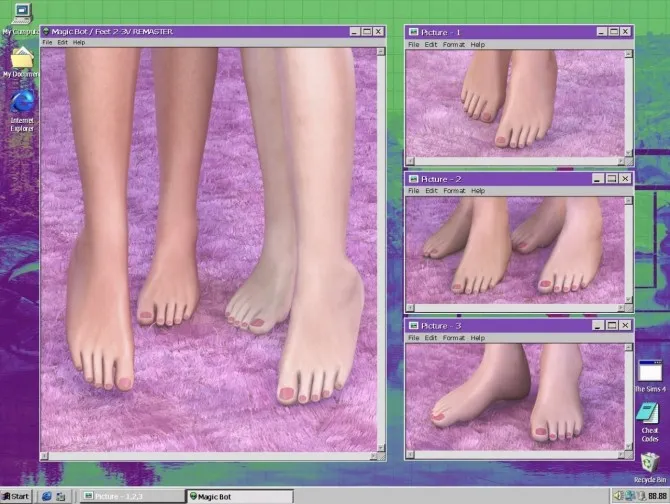Open Format menu in Picture - 1 window

point(454,44)
